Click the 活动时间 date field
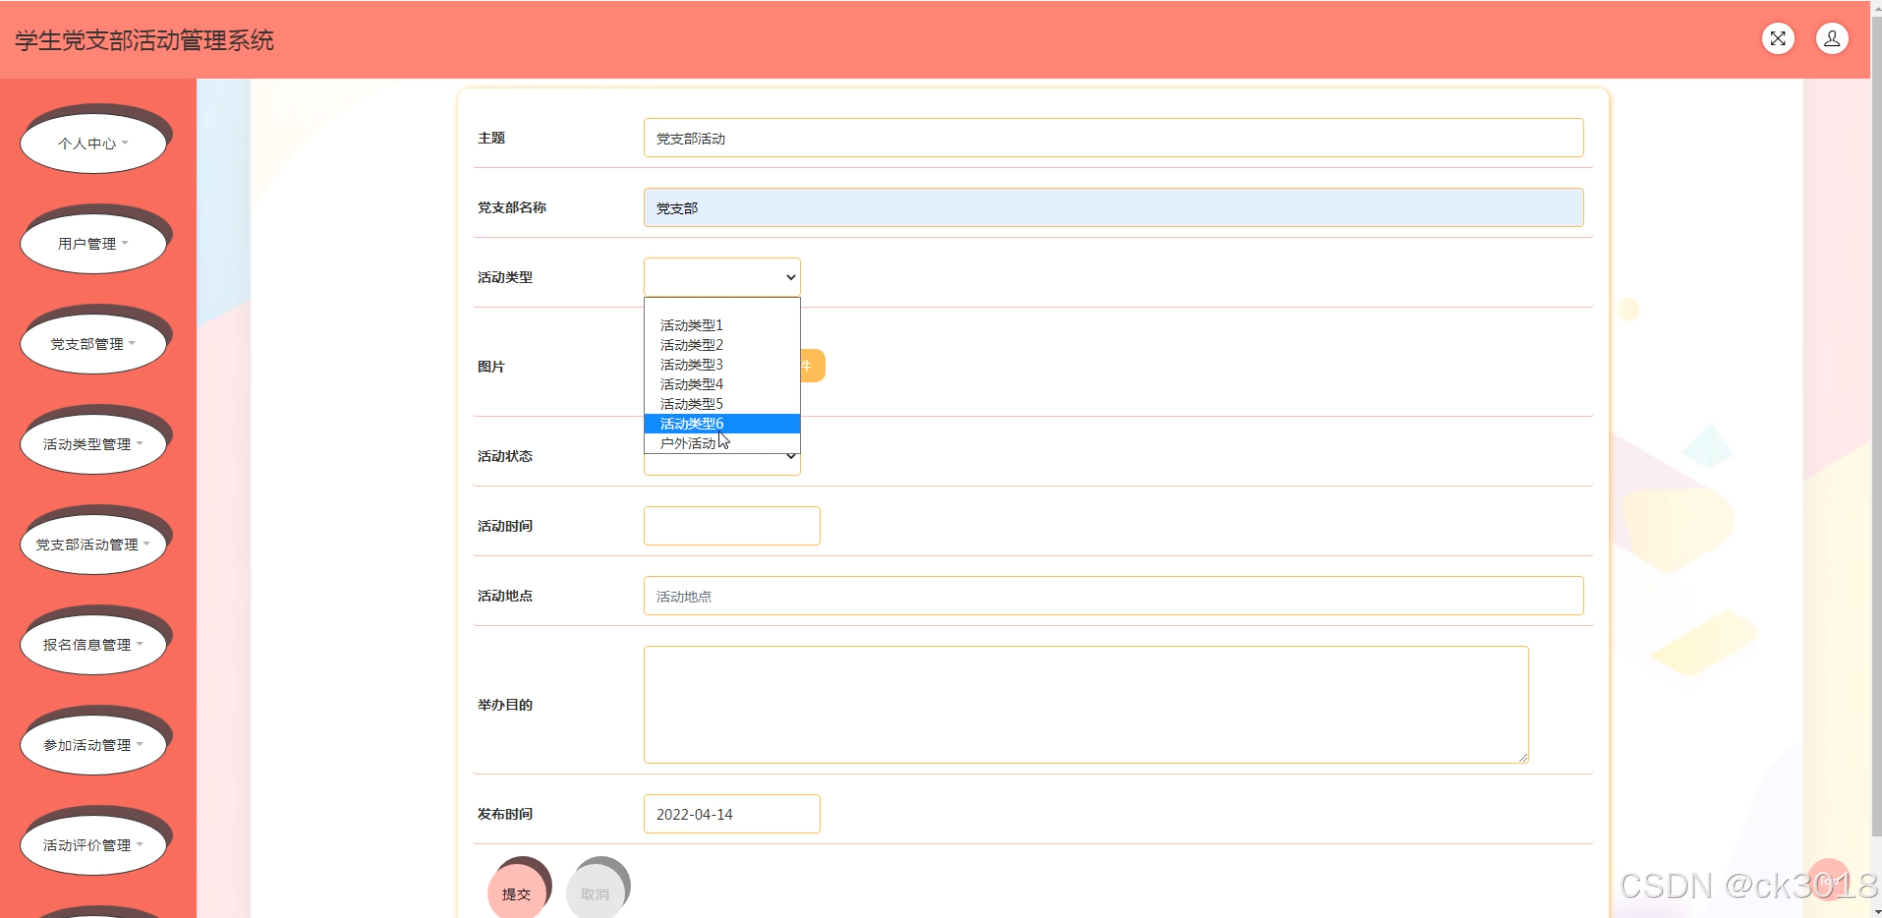The image size is (1882, 918). click(732, 526)
